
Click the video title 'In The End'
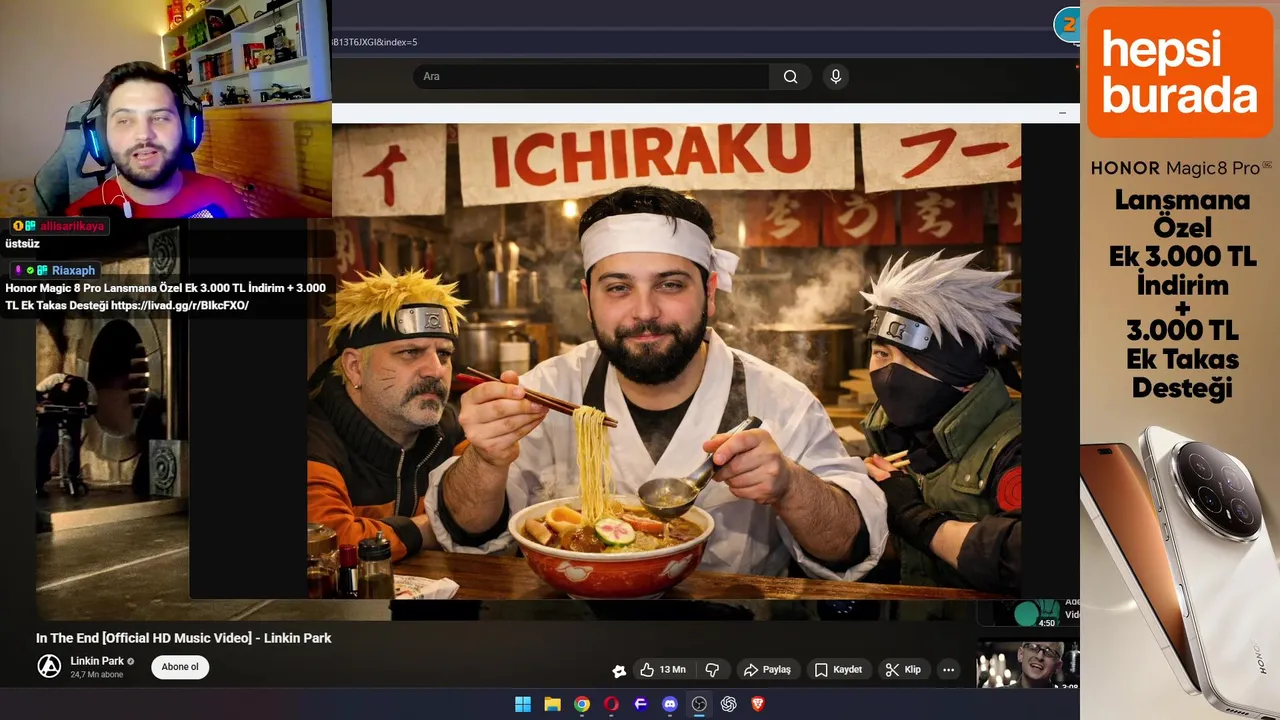183,638
